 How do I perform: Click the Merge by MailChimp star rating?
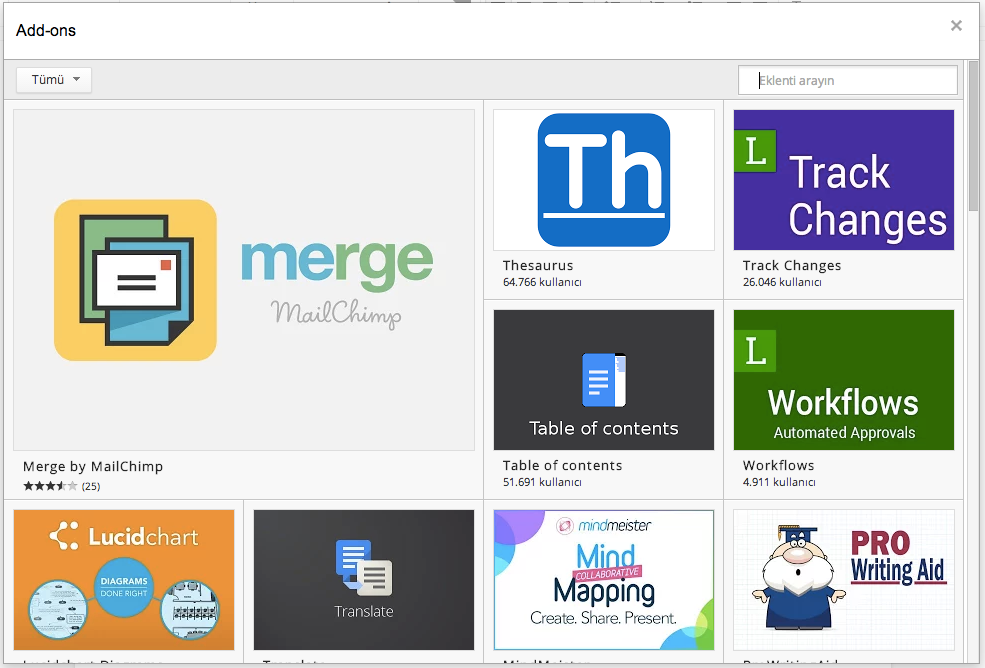point(50,486)
